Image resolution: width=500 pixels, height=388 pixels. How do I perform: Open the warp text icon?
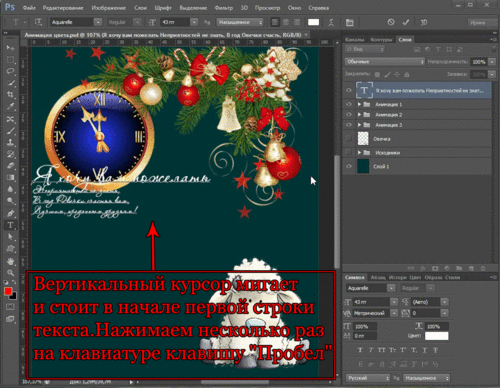click(331, 22)
